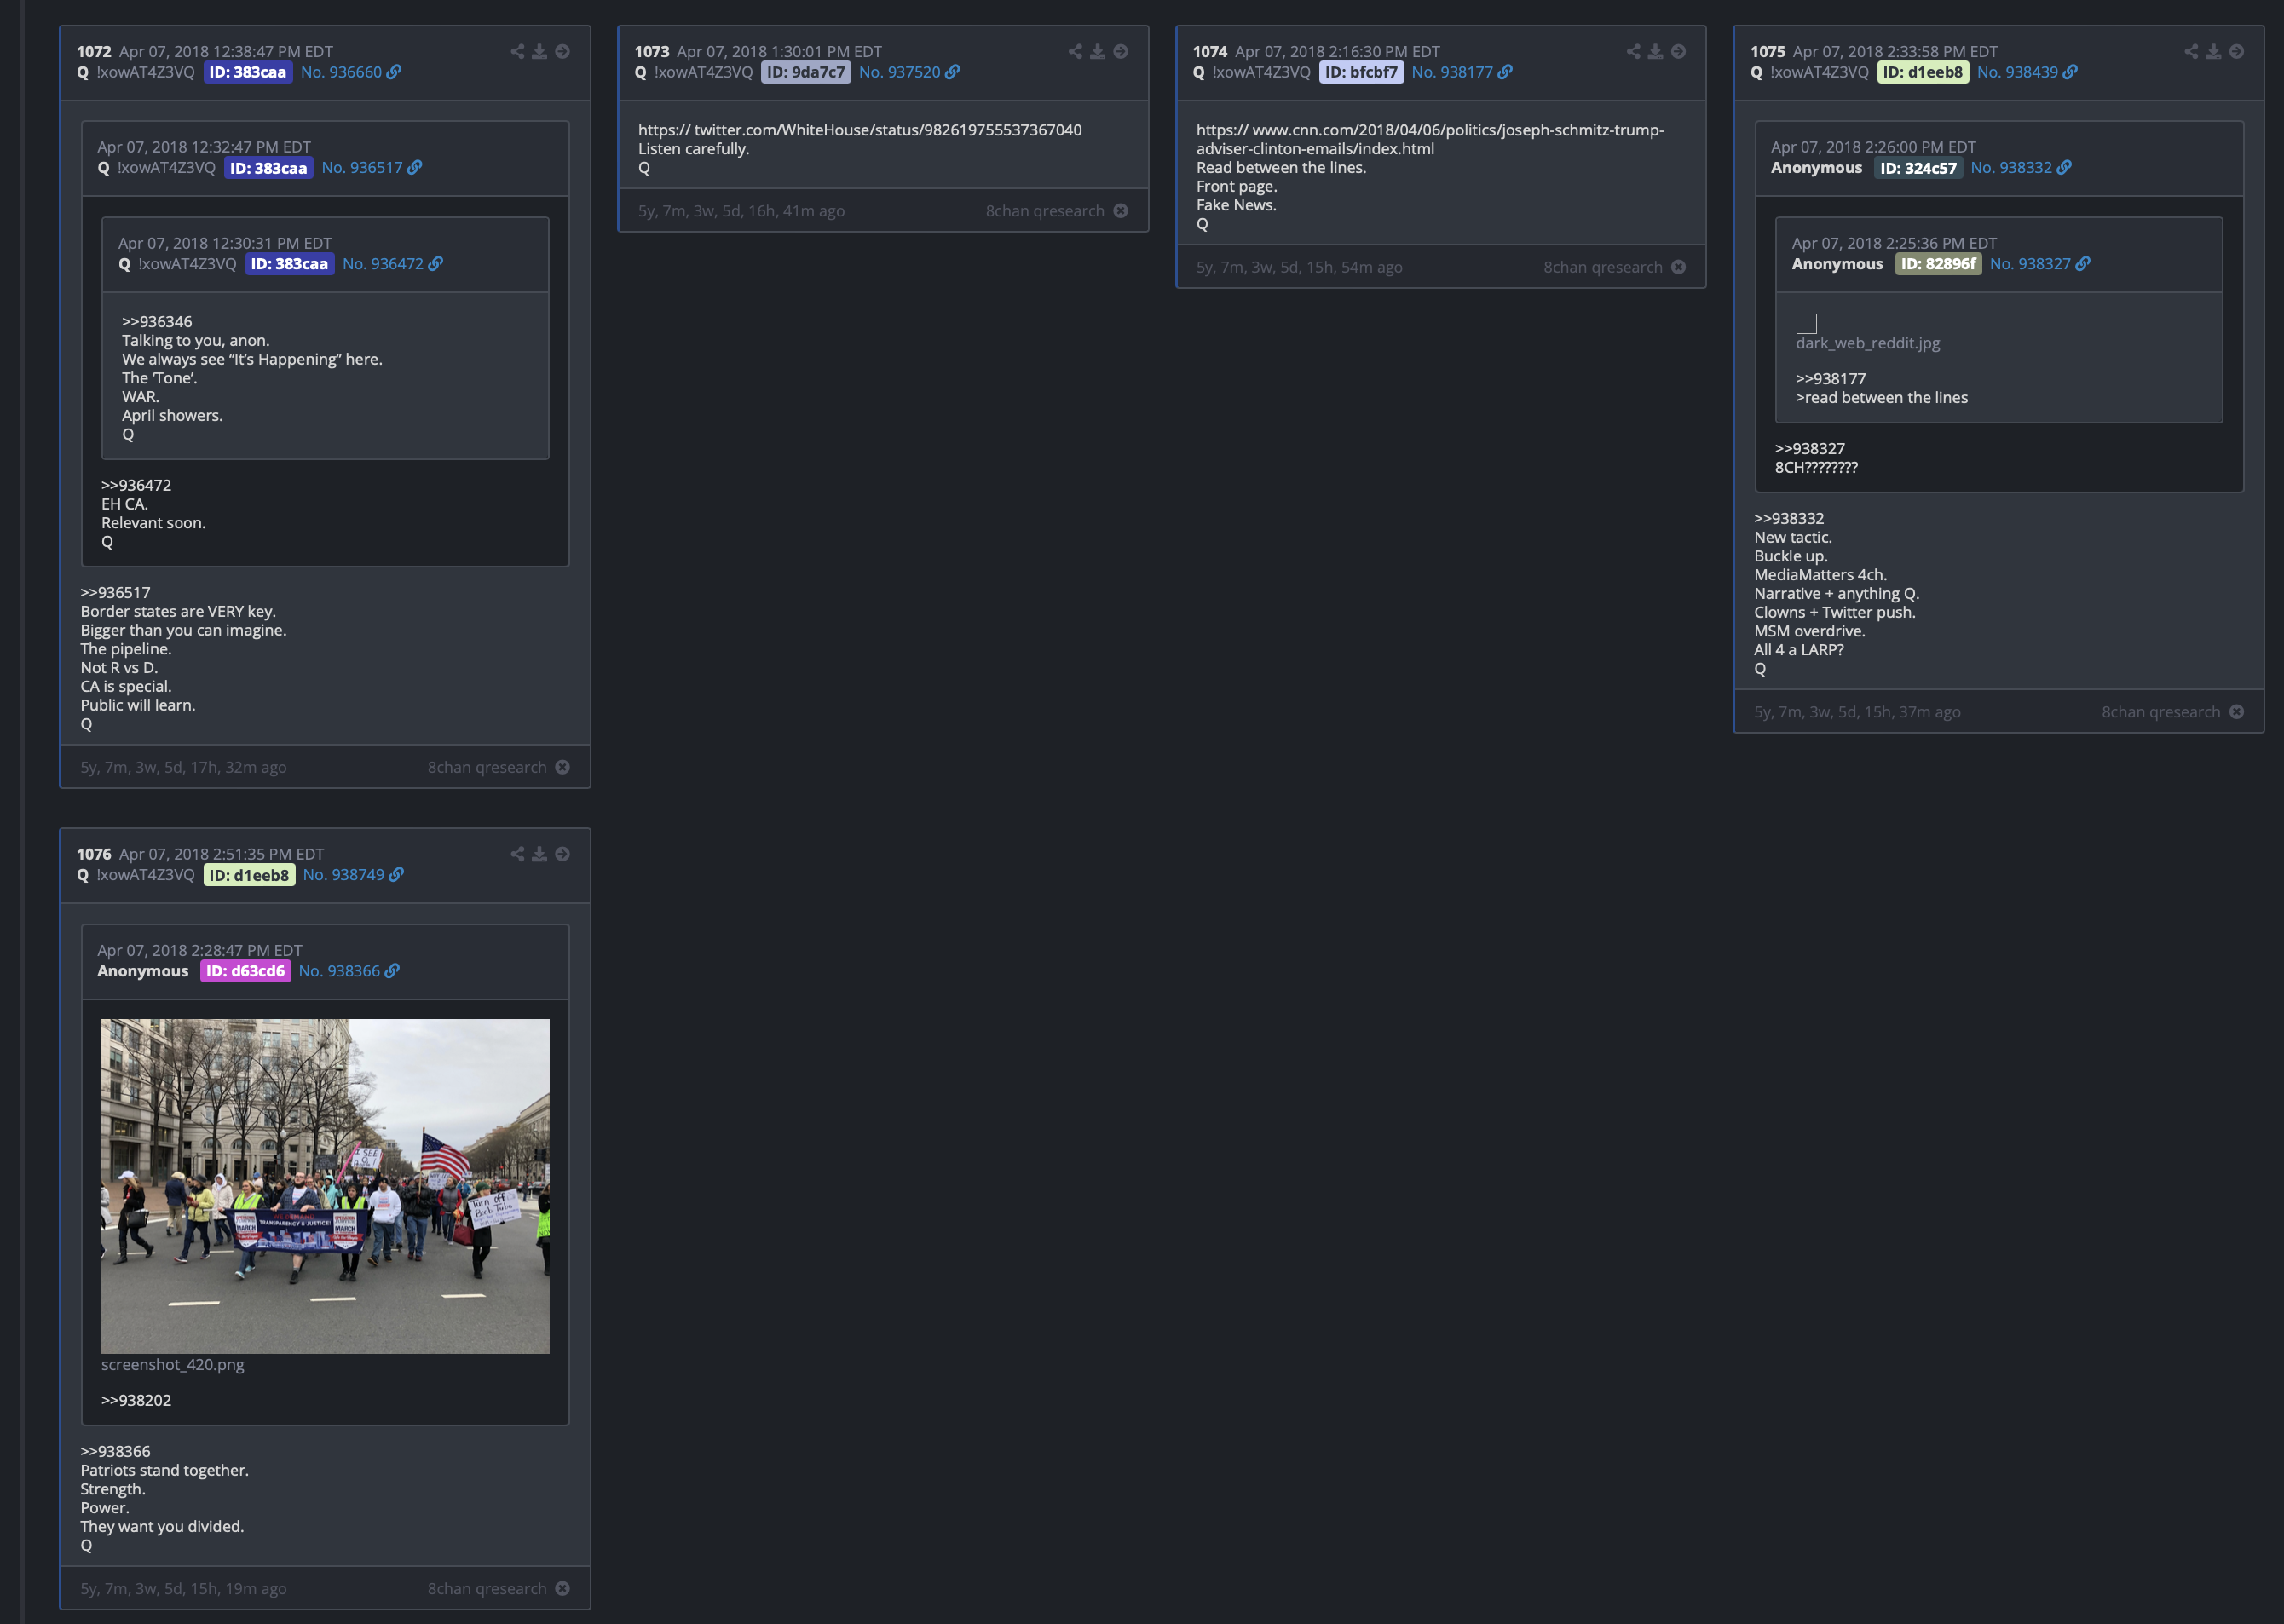The image size is (2284, 1624).
Task: Click the >>936472 reply reference
Action: click(x=136, y=485)
